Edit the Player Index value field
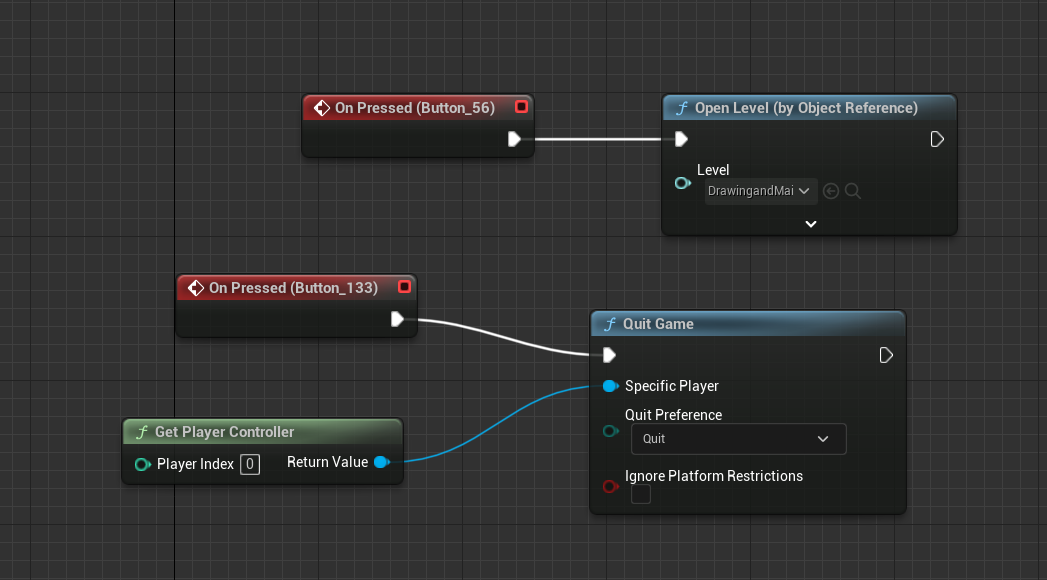 tap(250, 465)
